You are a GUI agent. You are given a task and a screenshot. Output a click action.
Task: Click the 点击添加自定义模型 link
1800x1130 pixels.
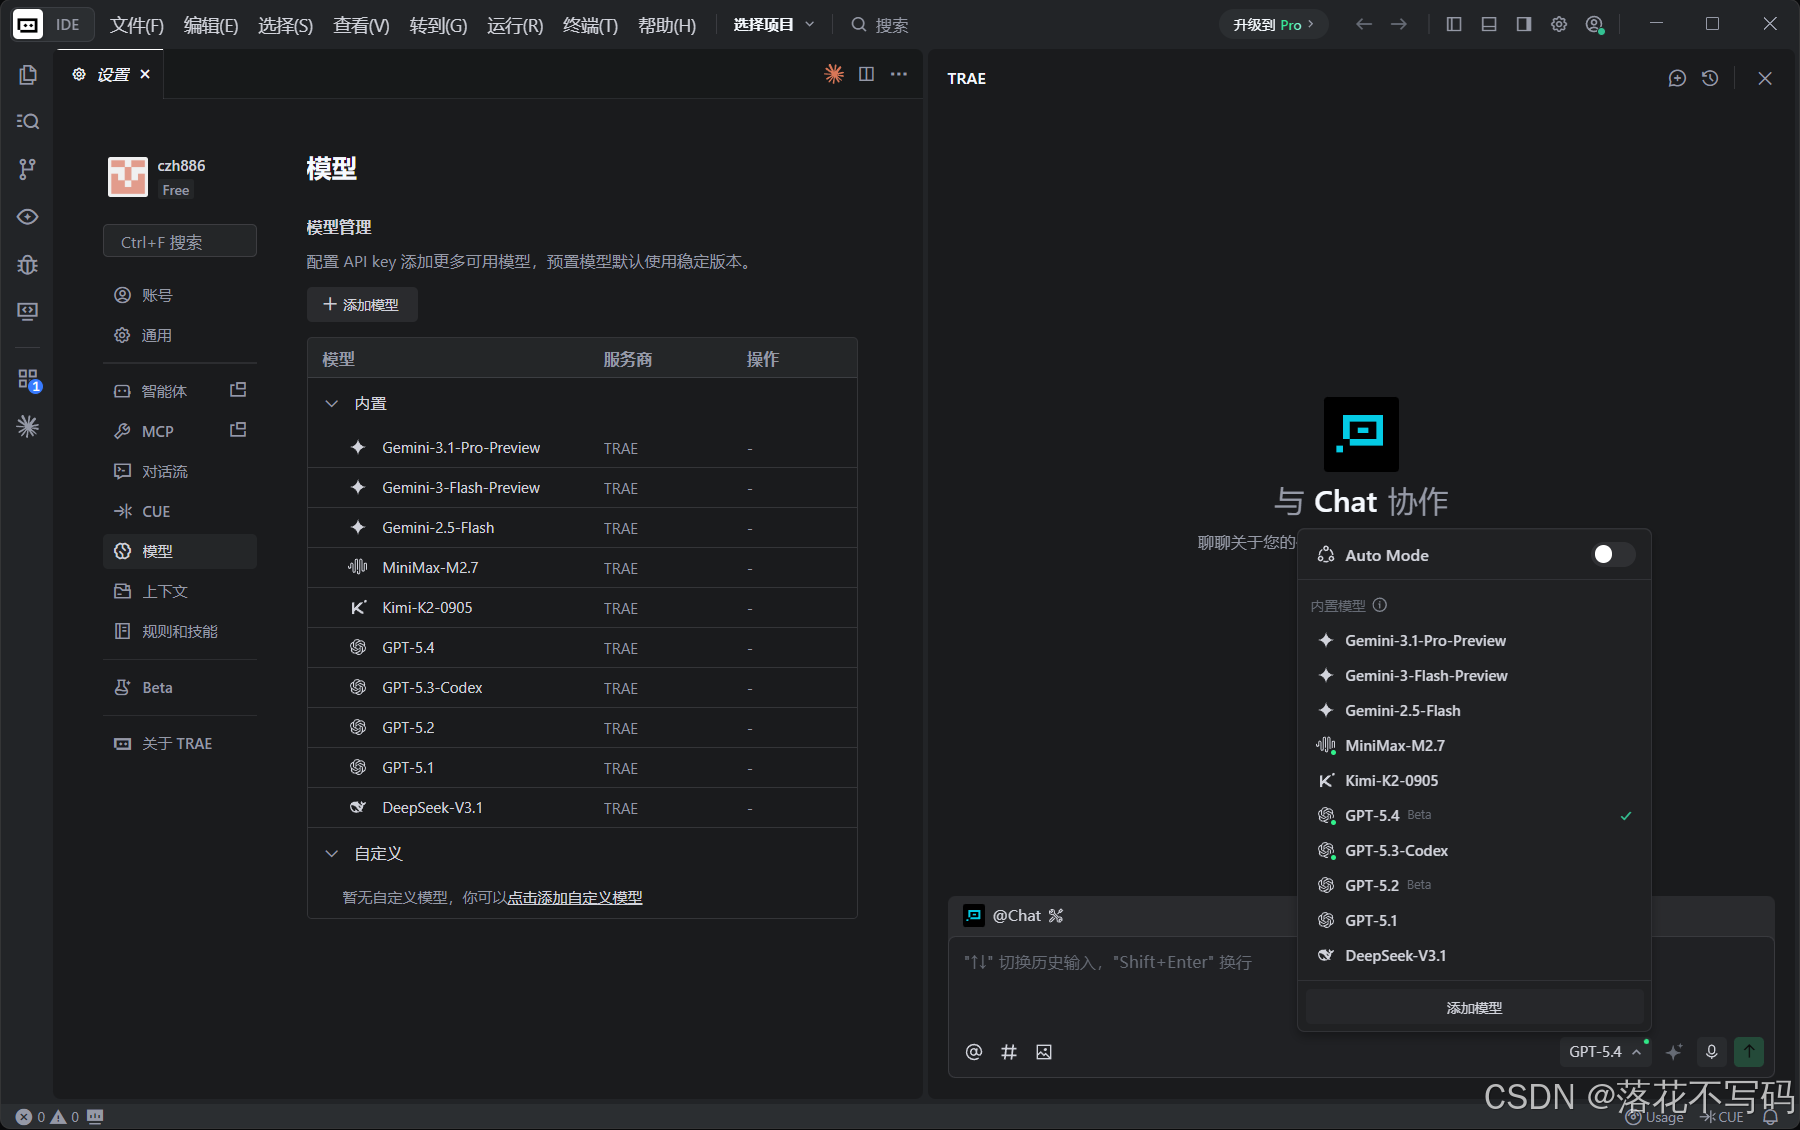tap(575, 897)
